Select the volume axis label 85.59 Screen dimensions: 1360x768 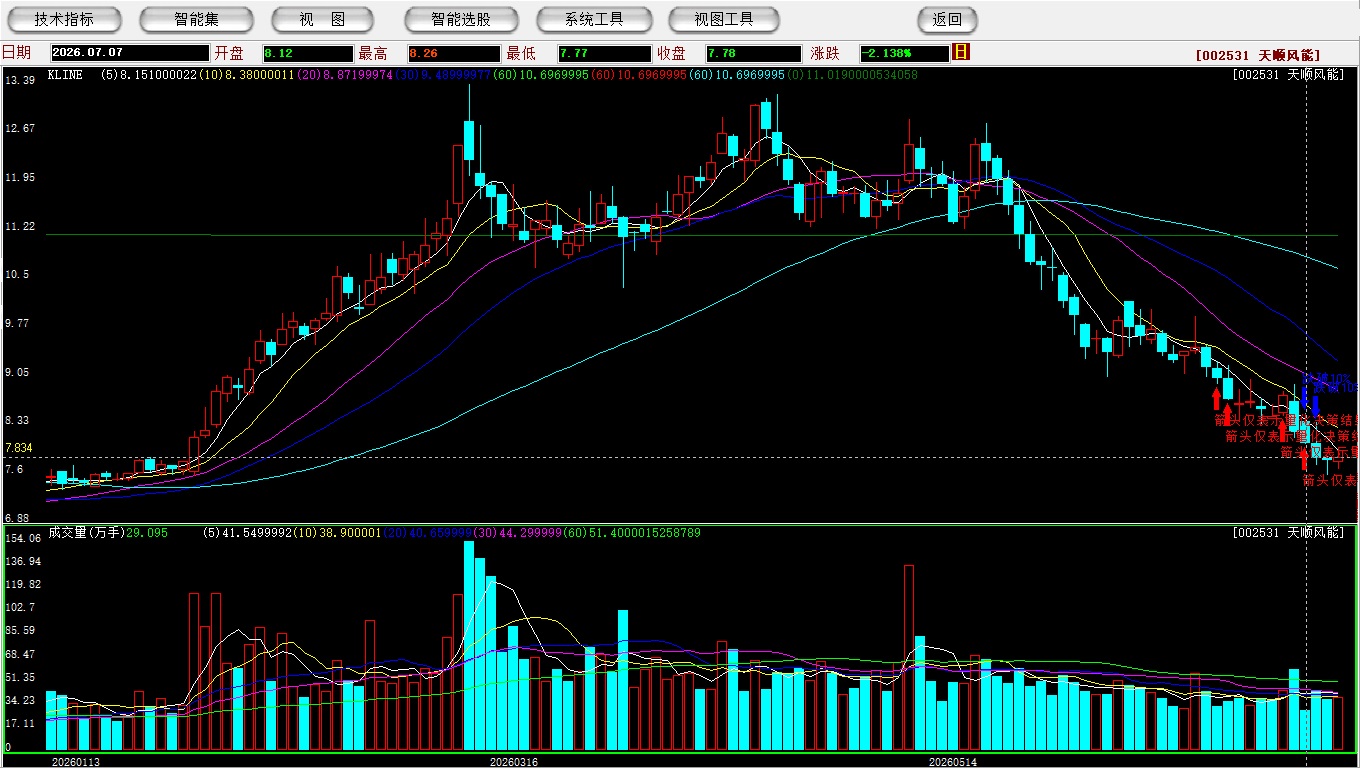(20, 630)
